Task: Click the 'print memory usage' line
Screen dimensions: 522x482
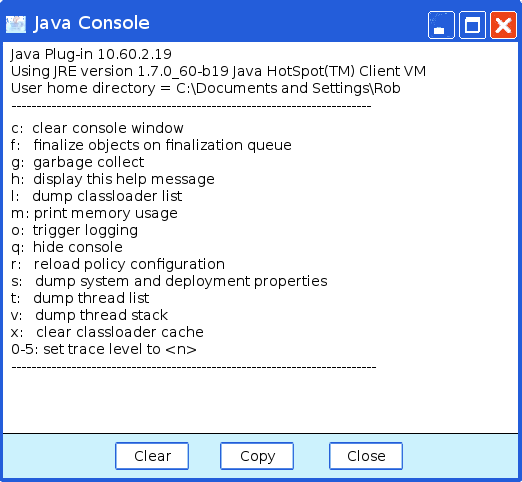Action: (94, 213)
